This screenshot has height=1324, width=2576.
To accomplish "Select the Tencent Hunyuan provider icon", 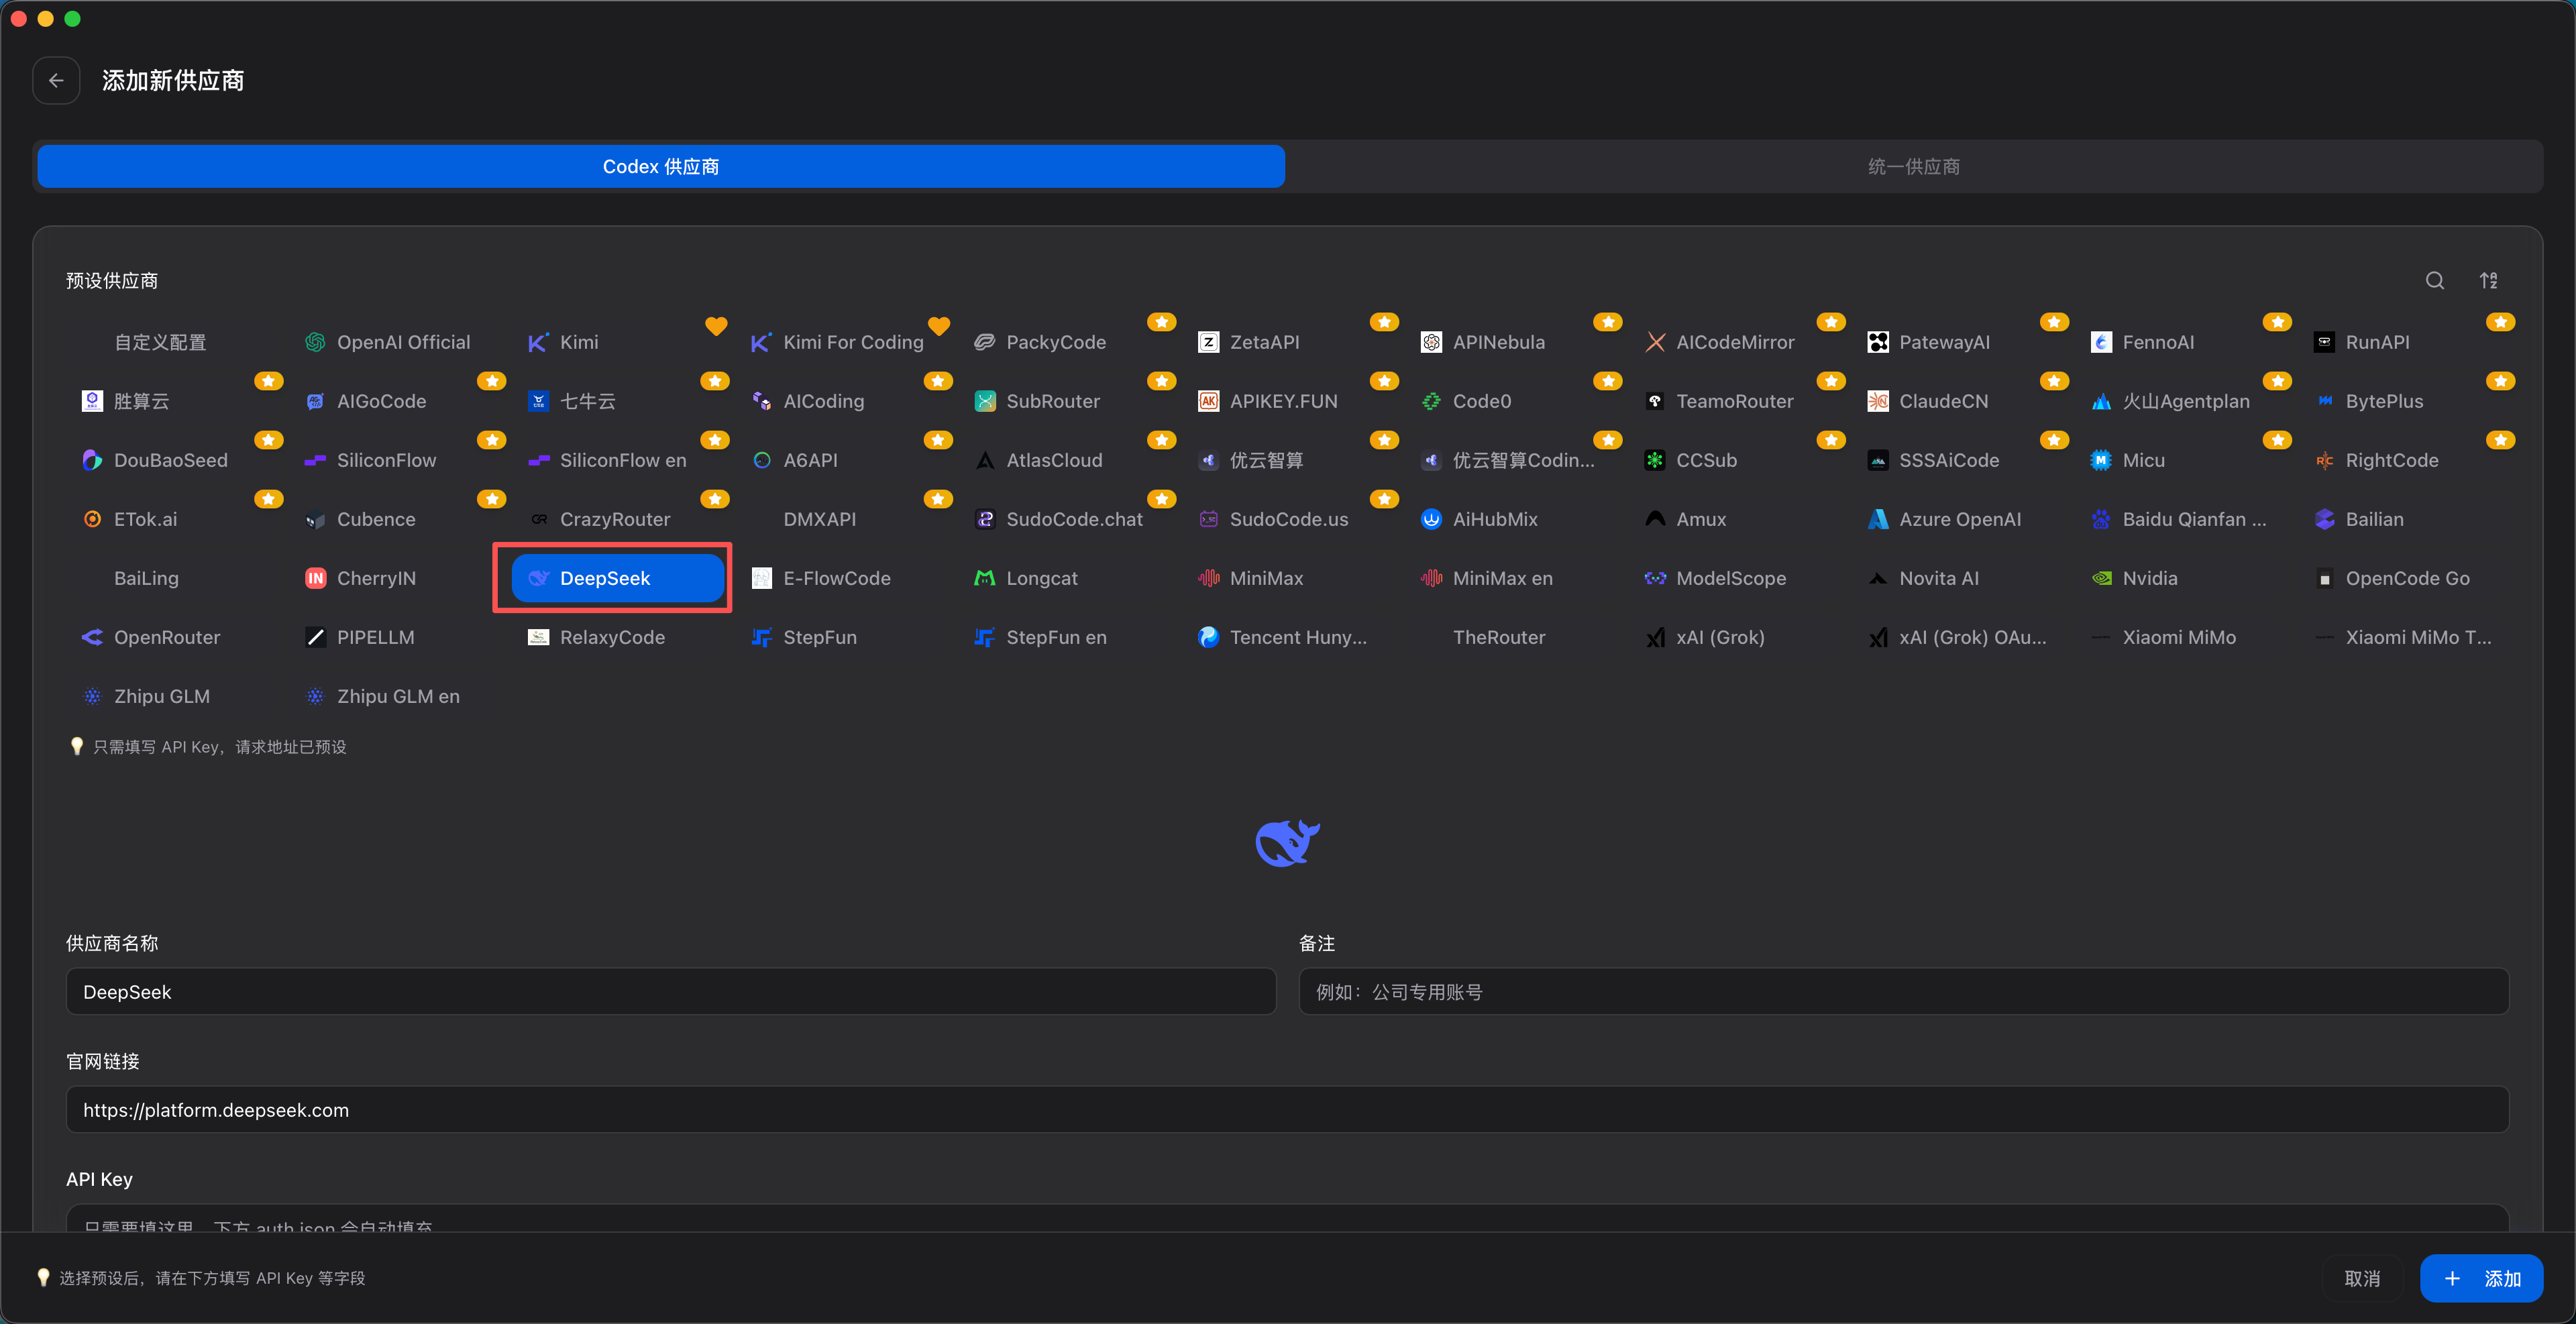I will 1208,637.
